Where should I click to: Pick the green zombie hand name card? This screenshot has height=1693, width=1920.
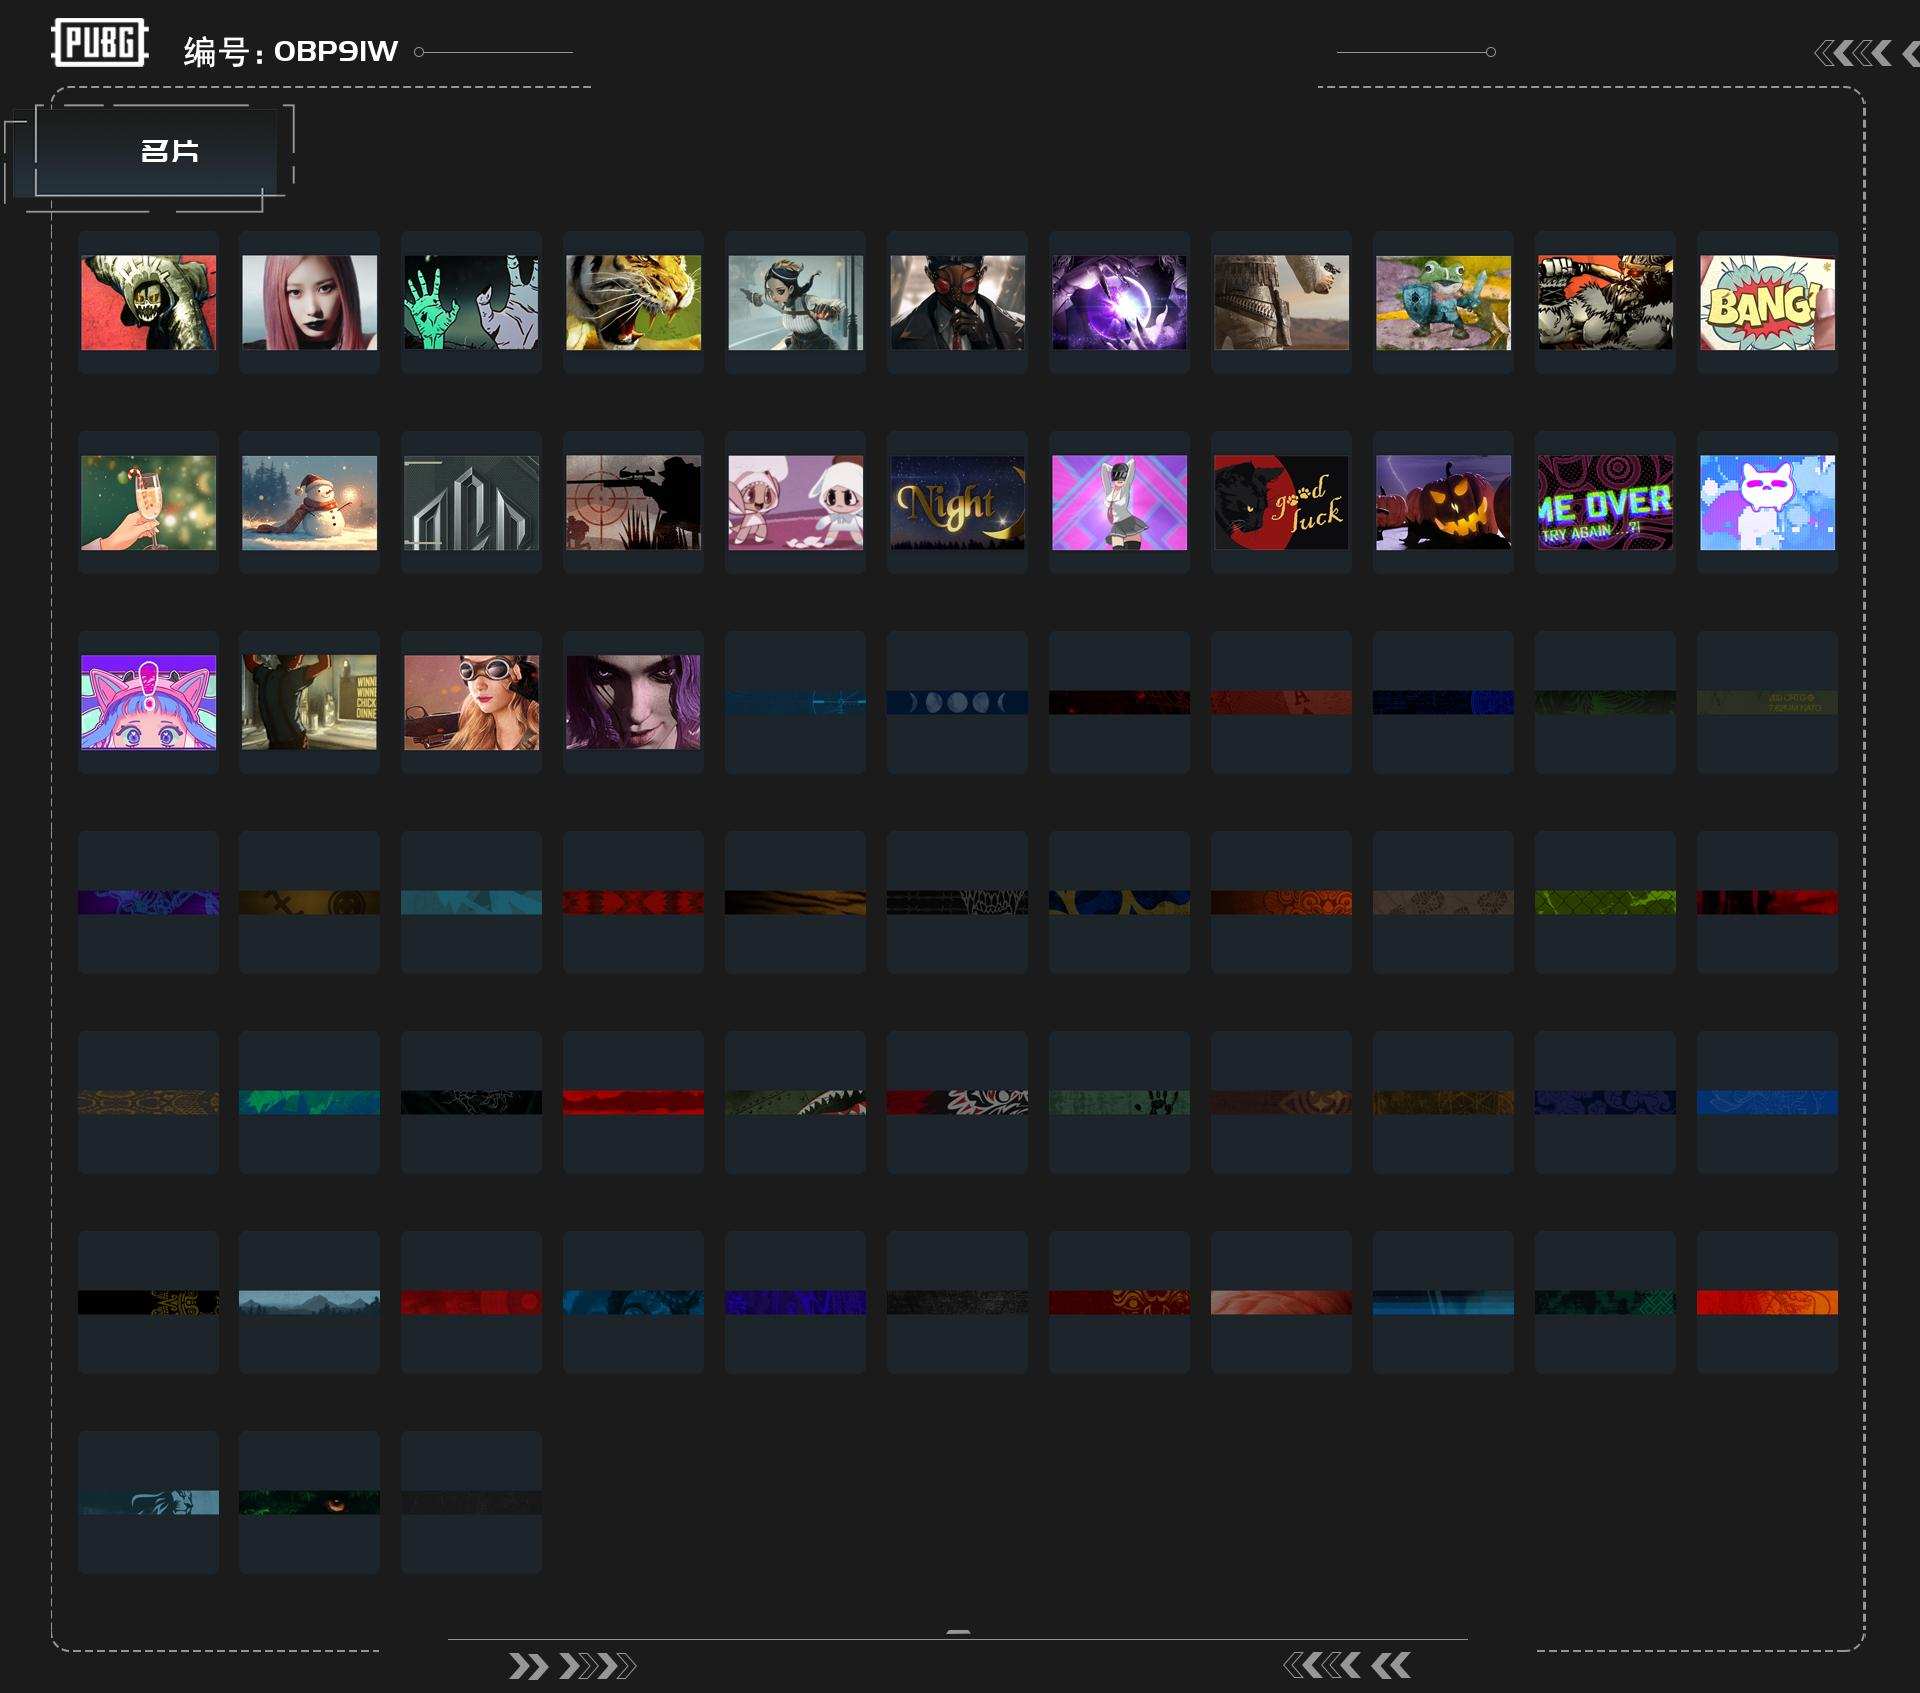[471, 302]
